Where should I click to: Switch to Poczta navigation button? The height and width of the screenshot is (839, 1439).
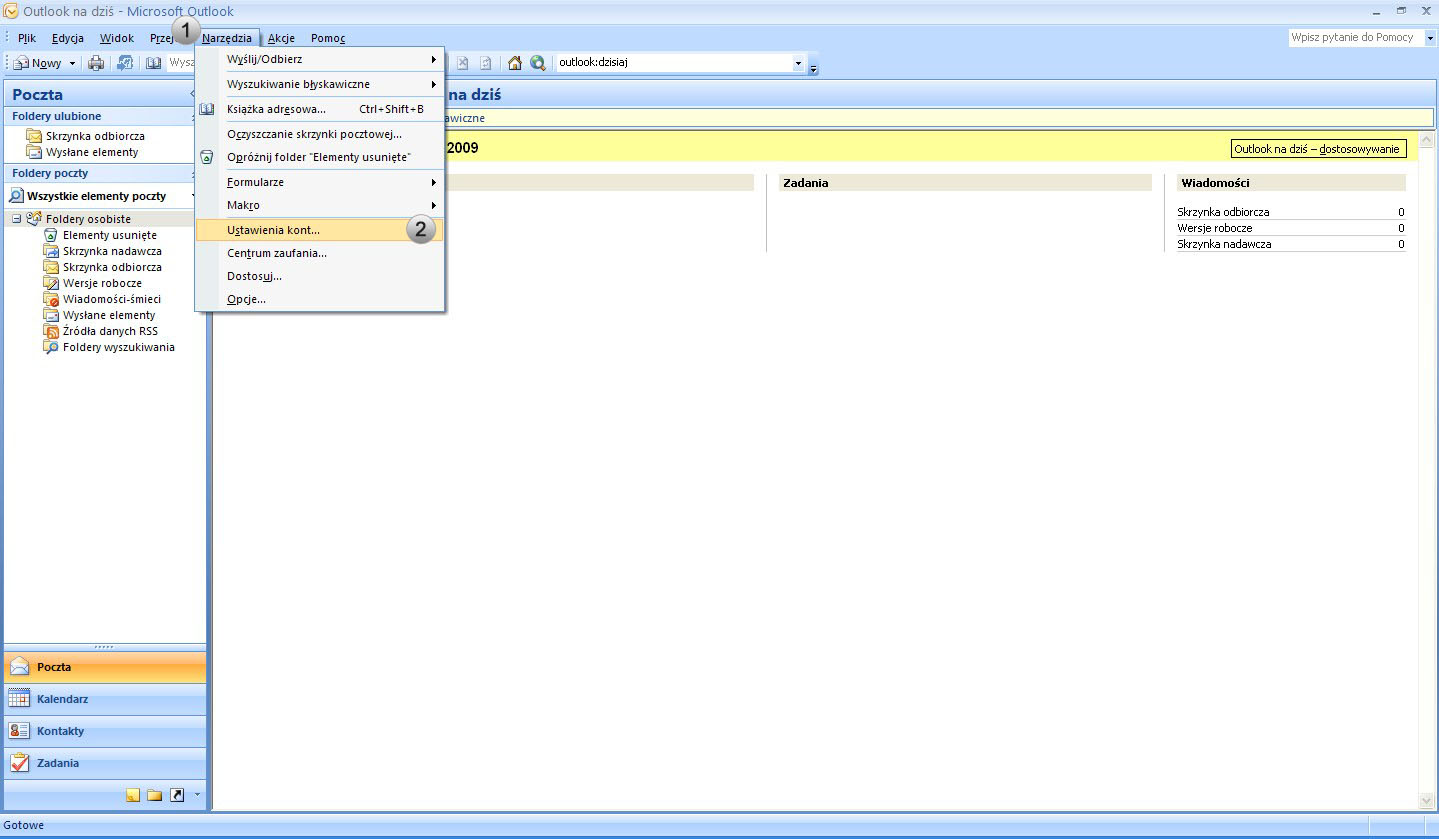pyautogui.click(x=105, y=667)
